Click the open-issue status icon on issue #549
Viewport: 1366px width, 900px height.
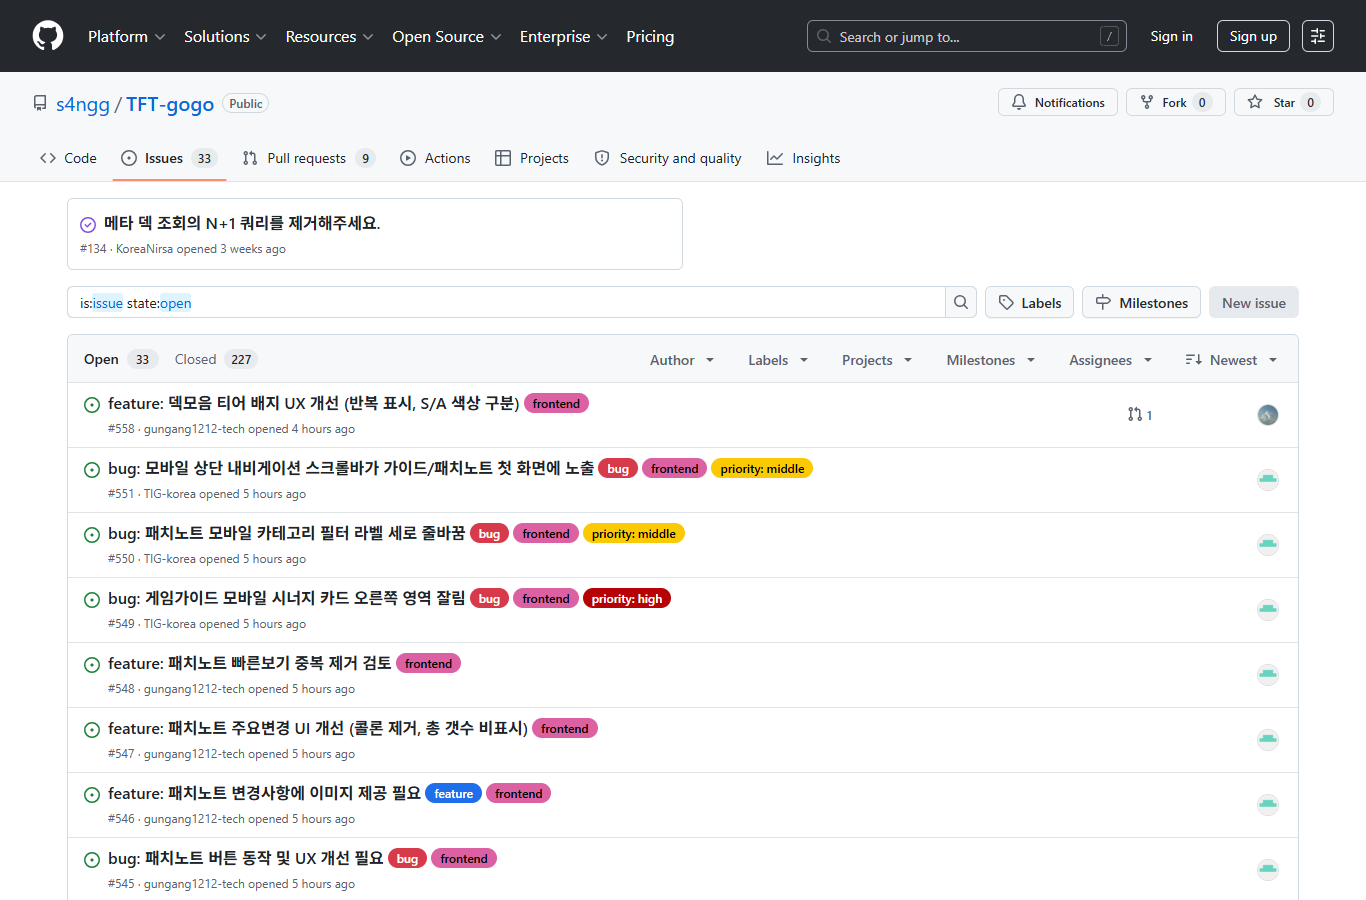(92, 600)
